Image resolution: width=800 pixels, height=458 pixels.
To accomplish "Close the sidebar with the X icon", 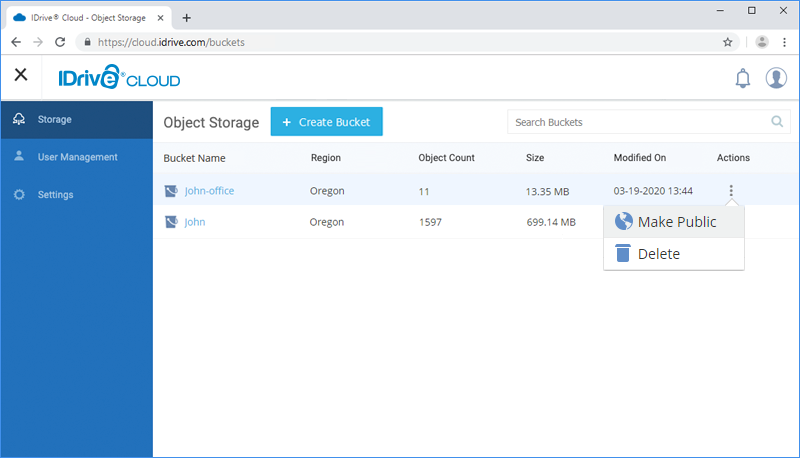I will click(20, 76).
